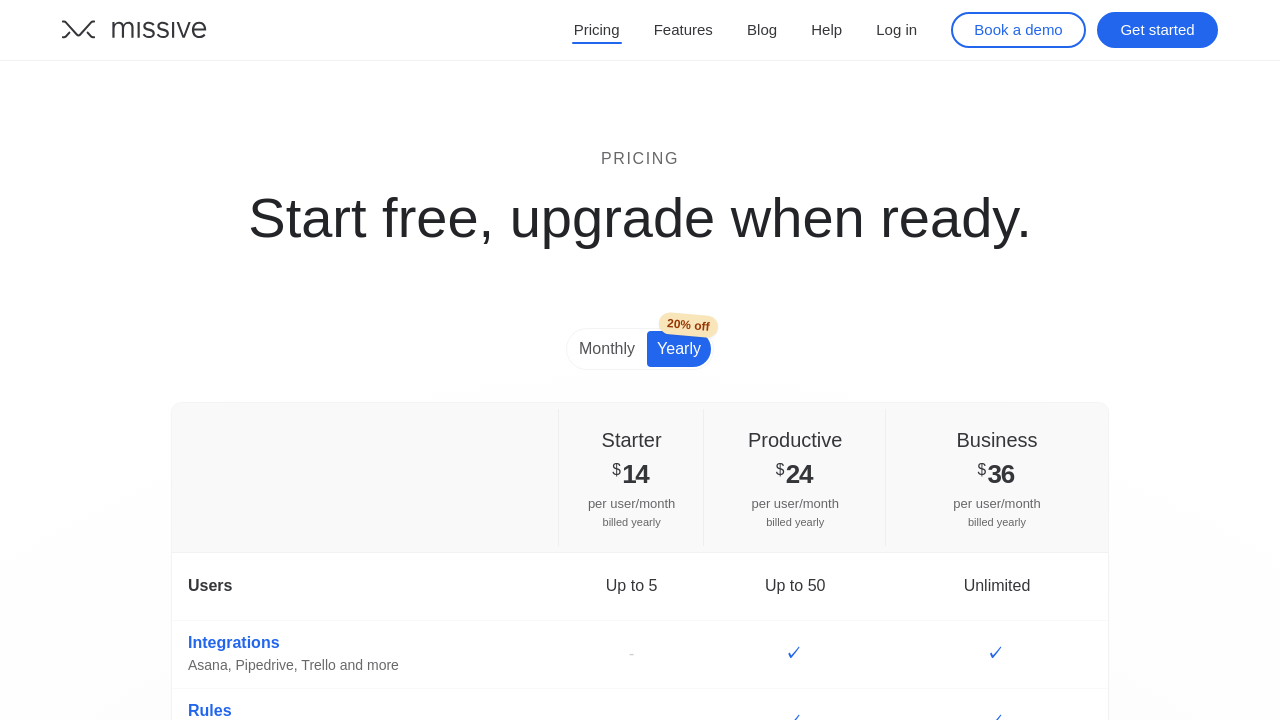The height and width of the screenshot is (720, 1280).
Task: Select Yearly billing option
Action: (679, 349)
